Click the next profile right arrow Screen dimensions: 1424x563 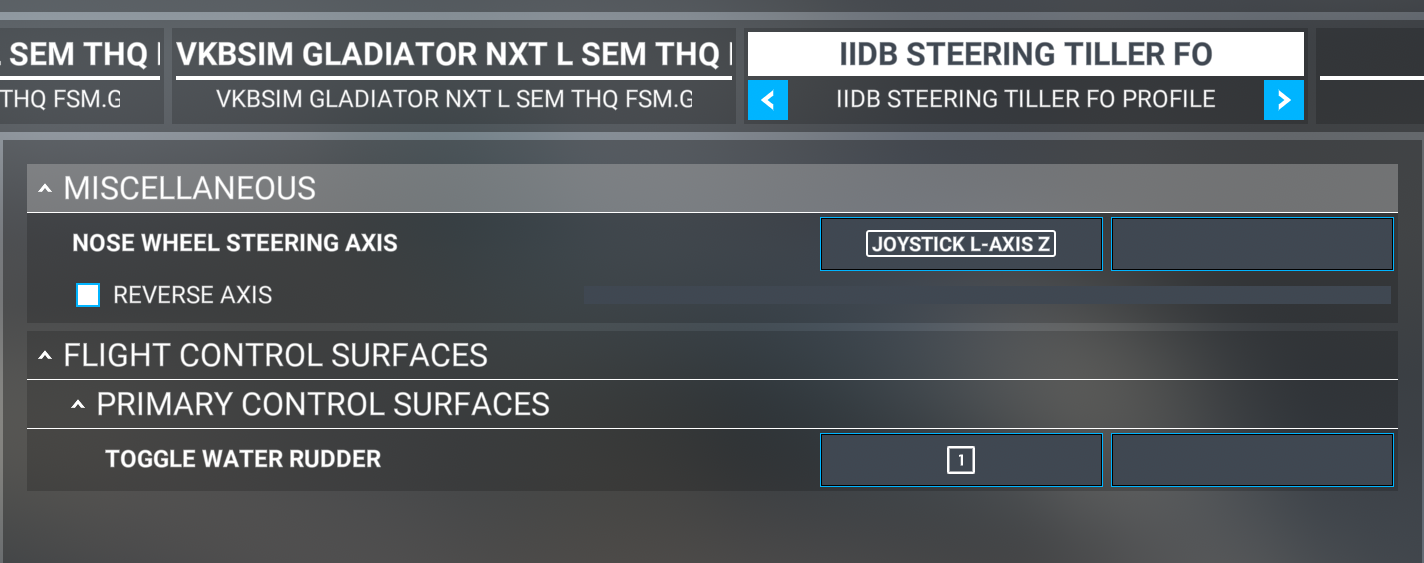[x=1284, y=100]
